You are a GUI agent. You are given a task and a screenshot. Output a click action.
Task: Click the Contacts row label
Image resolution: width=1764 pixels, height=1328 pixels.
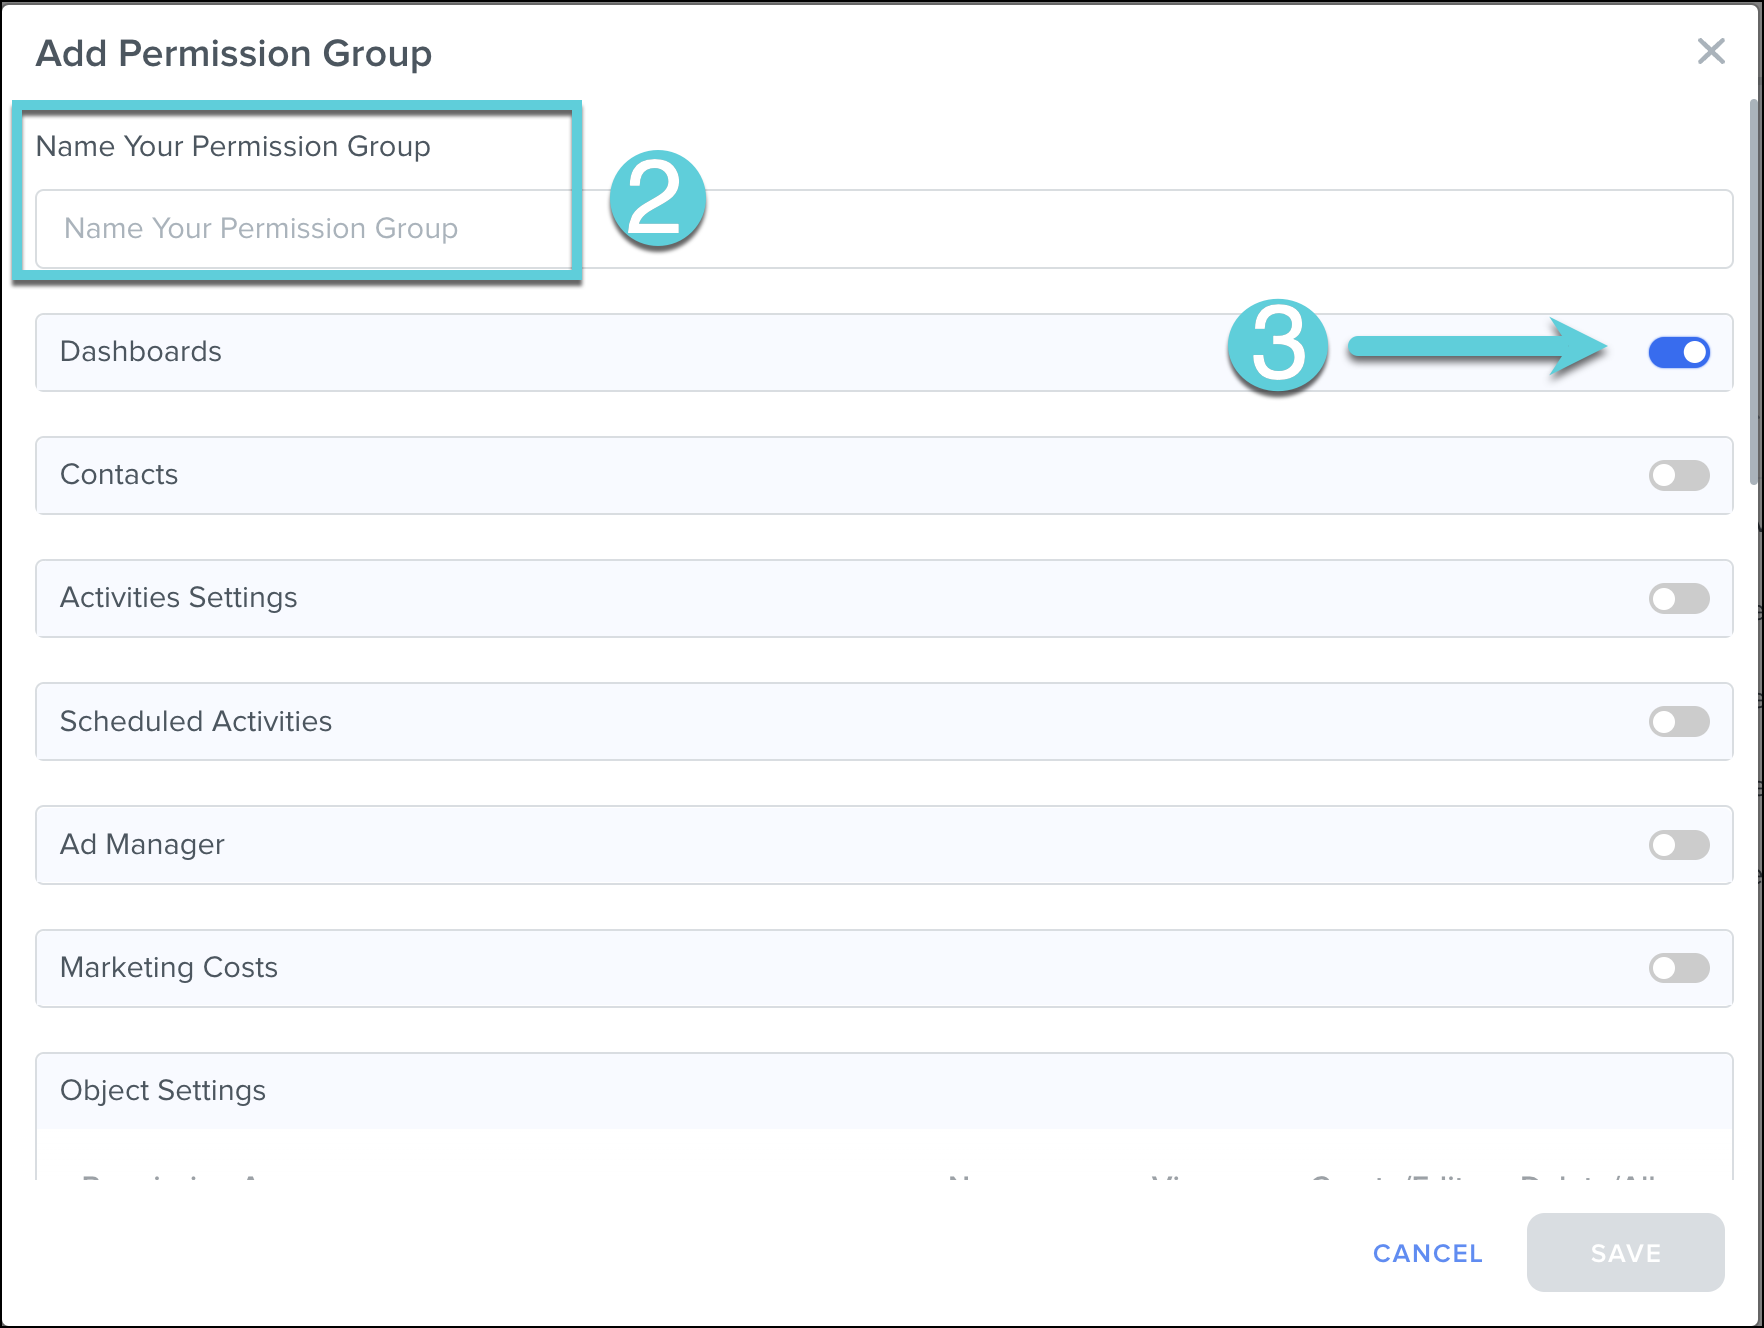(118, 475)
